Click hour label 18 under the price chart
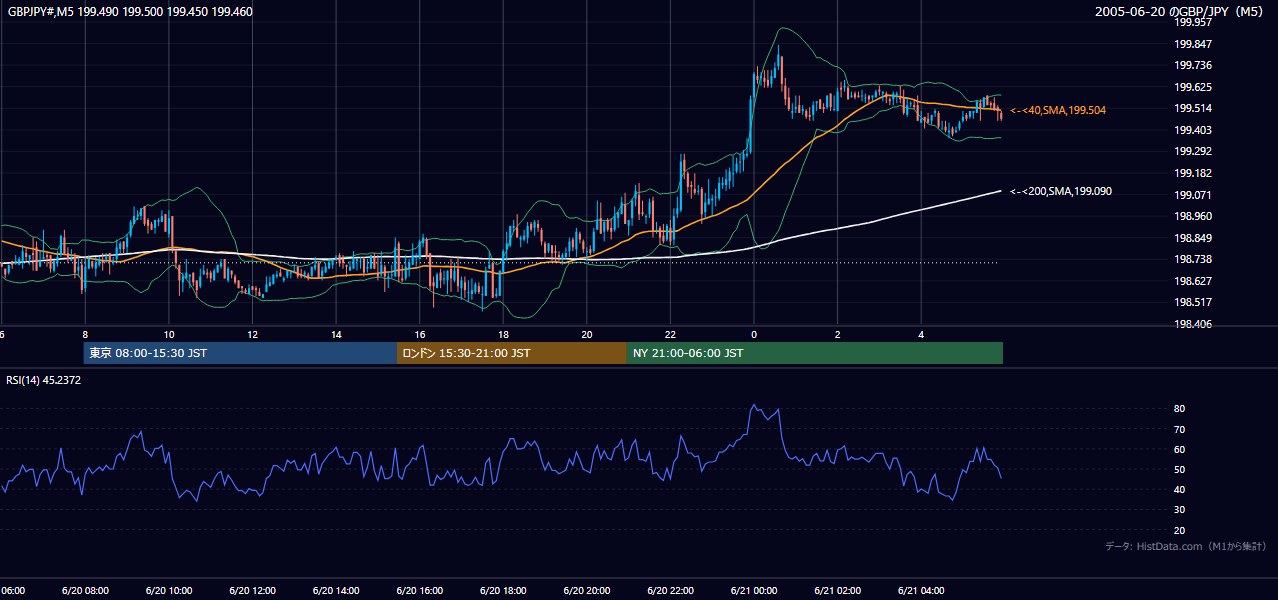This screenshot has width=1278, height=600. coord(503,335)
